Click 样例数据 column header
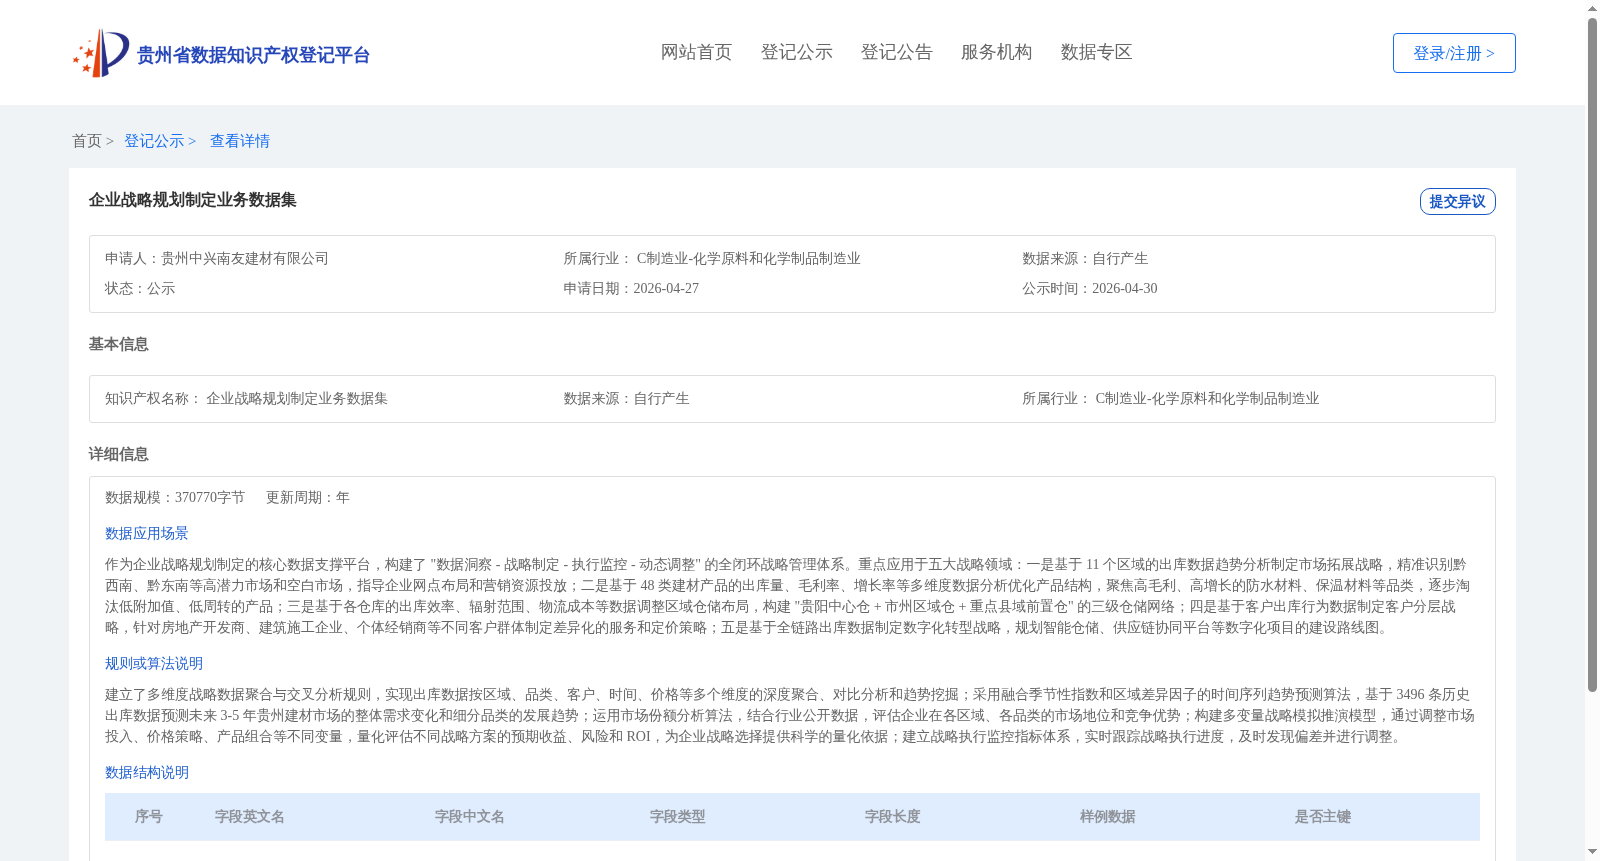Image resolution: width=1600 pixels, height=861 pixels. [x=1108, y=816]
